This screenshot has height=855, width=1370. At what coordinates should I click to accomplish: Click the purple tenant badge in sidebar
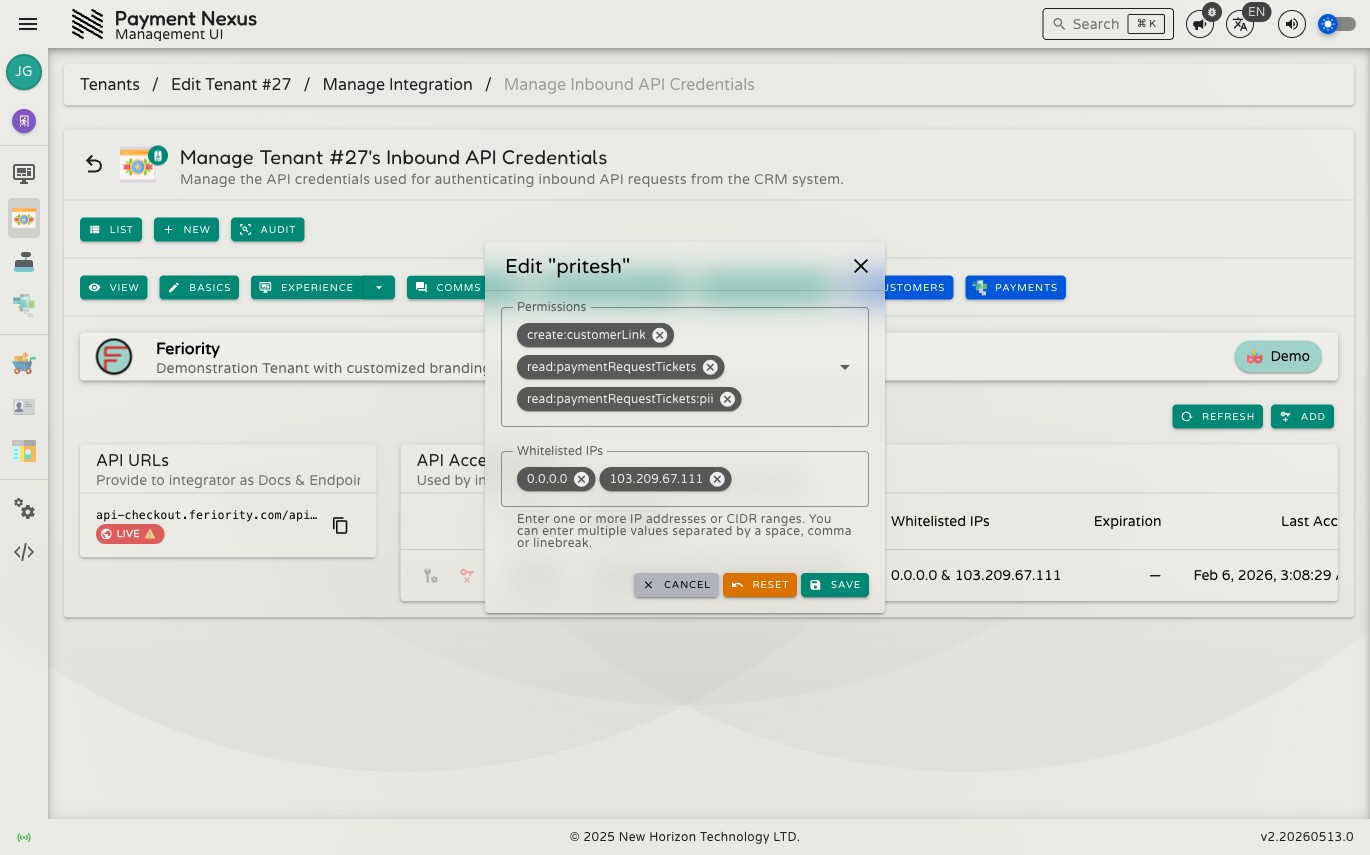24,121
